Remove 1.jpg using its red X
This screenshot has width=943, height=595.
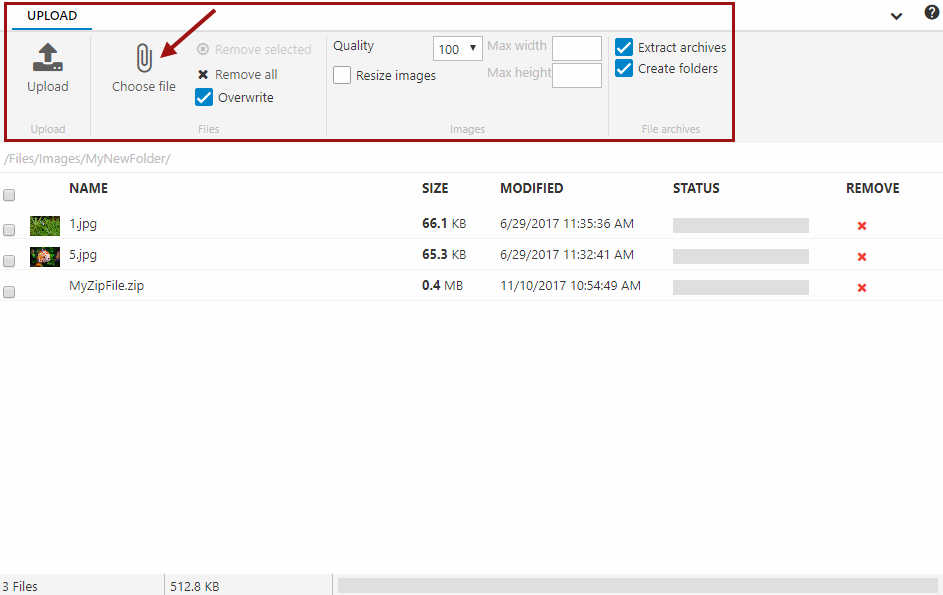(862, 226)
